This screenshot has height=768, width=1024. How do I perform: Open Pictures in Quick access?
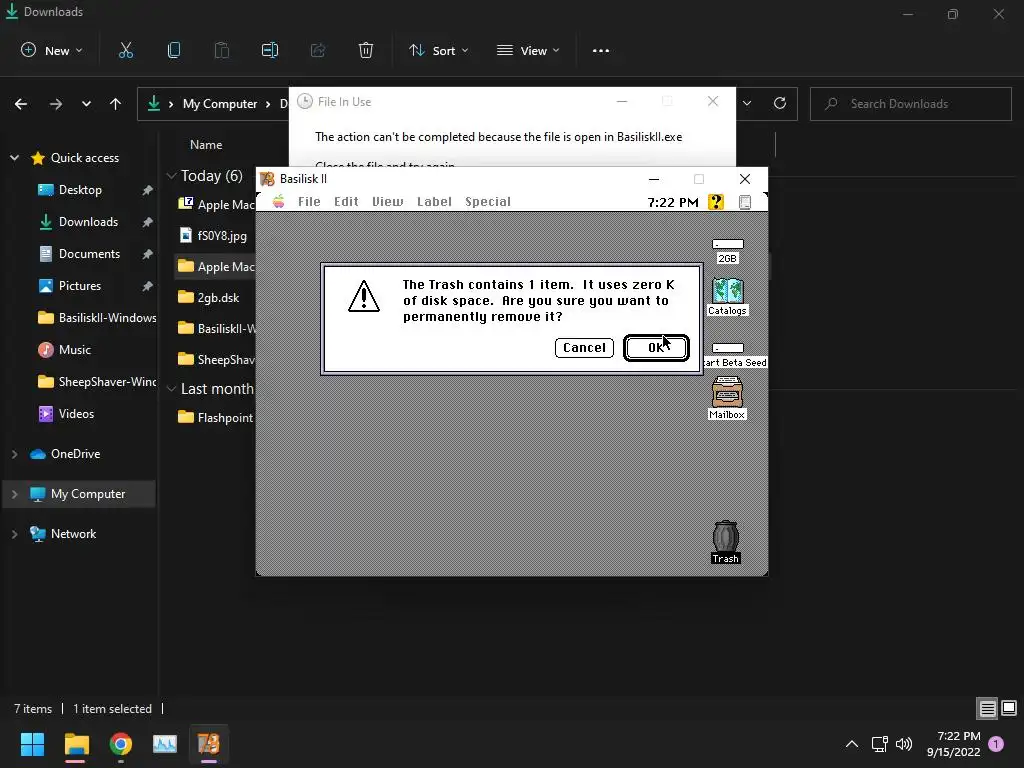(80, 286)
